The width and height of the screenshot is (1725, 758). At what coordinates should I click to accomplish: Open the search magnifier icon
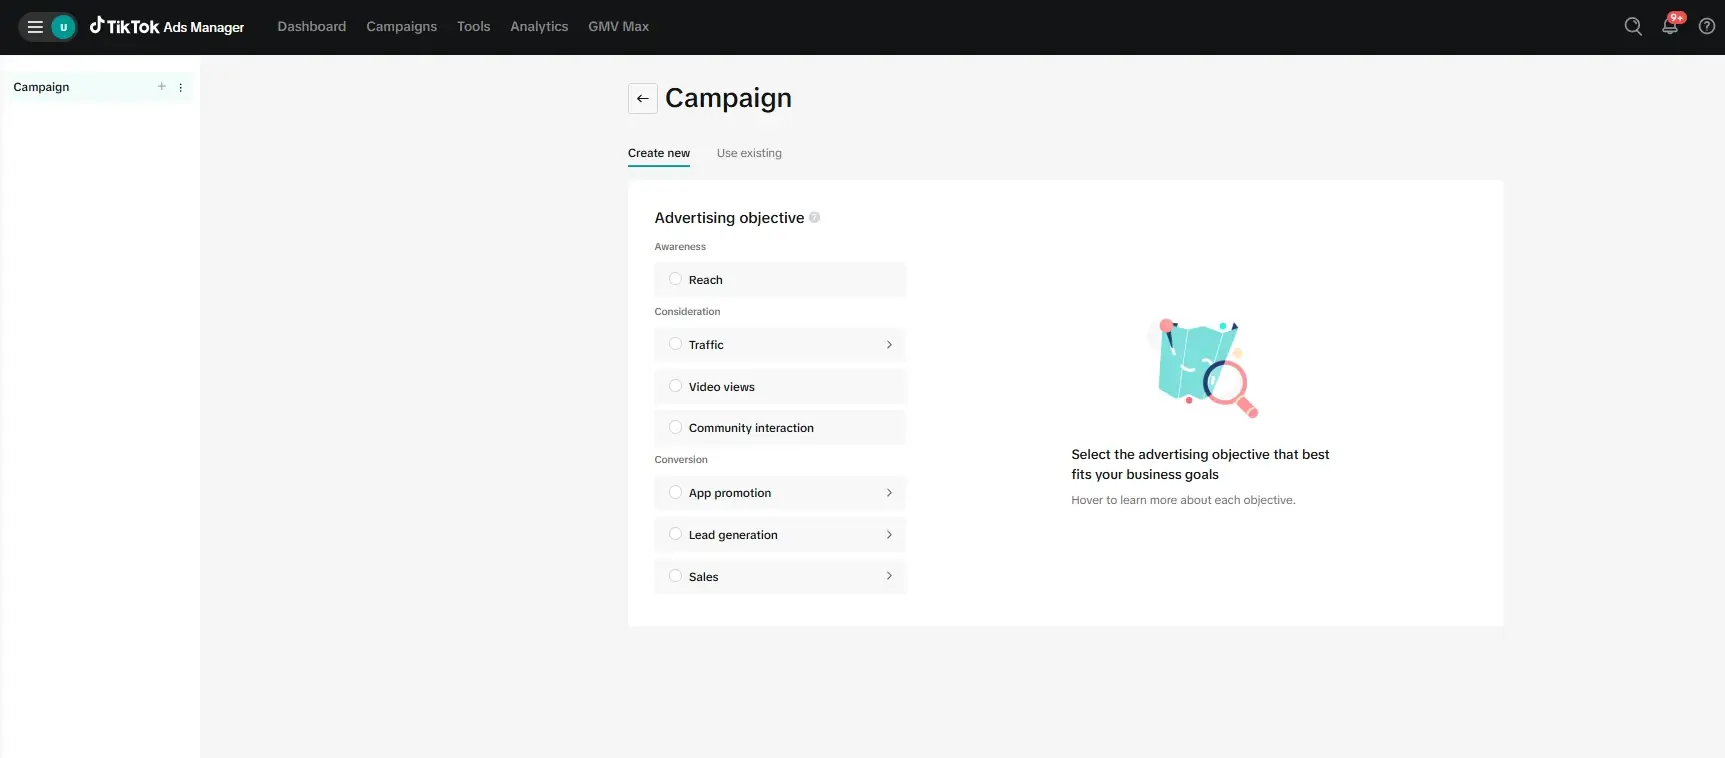(x=1633, y=27)
